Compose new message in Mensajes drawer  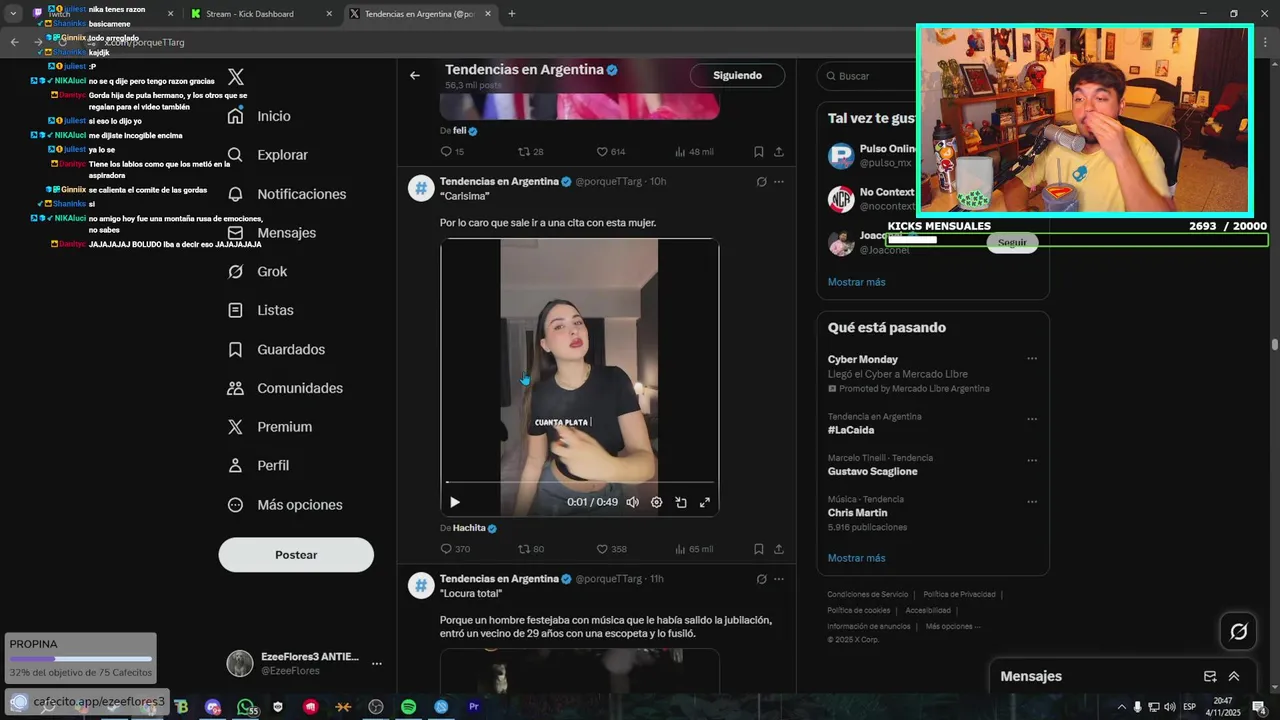(1210, 677)
